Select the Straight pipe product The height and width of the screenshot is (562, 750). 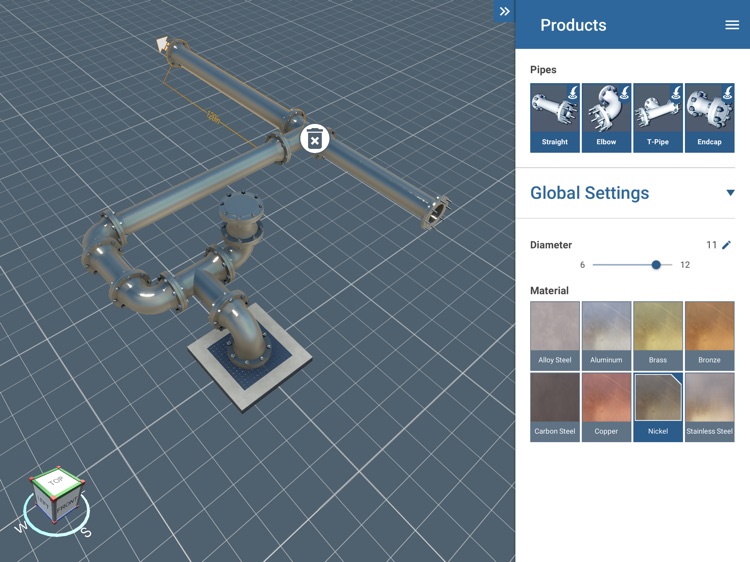[555, 118]
